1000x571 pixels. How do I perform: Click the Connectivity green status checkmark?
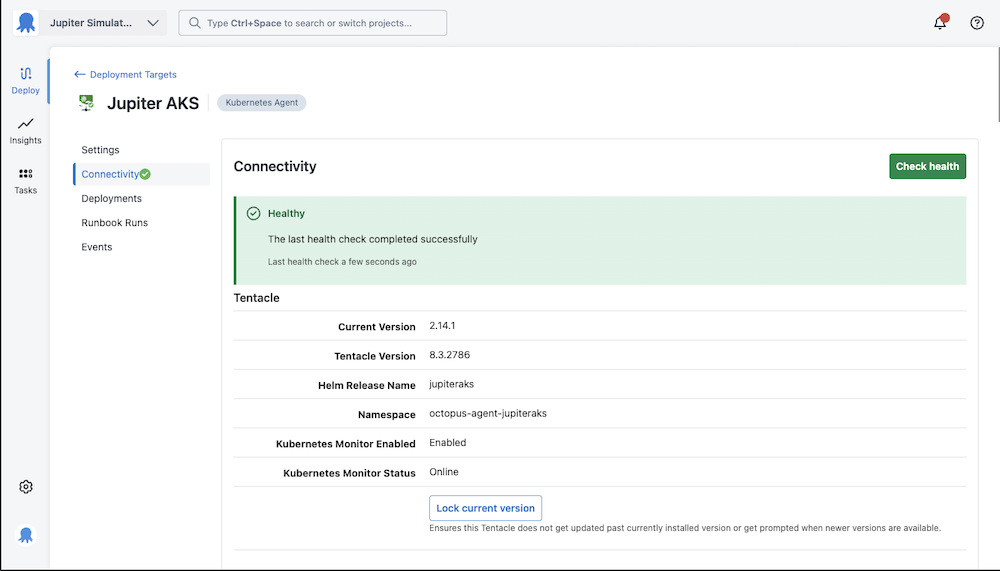[x=145, y=174]
